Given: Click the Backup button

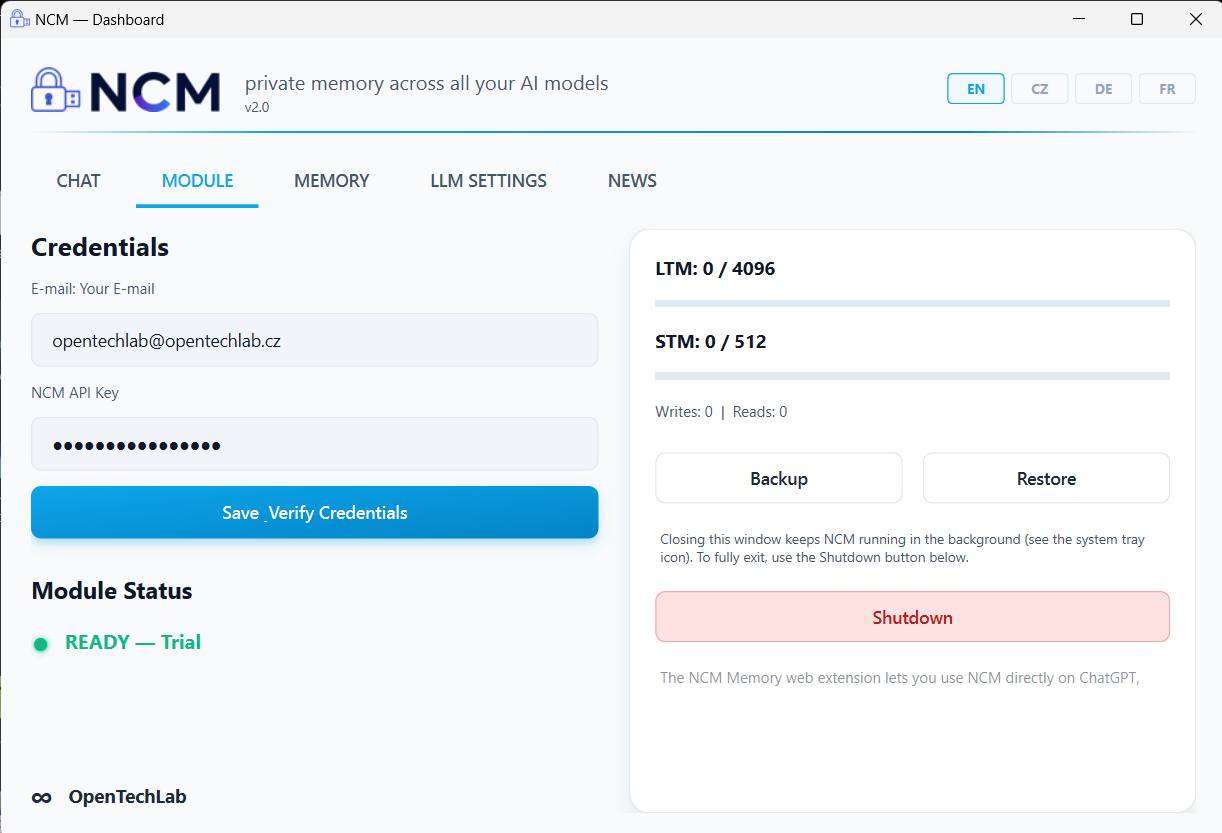Looking at the screenshot, I should (779, 478).
